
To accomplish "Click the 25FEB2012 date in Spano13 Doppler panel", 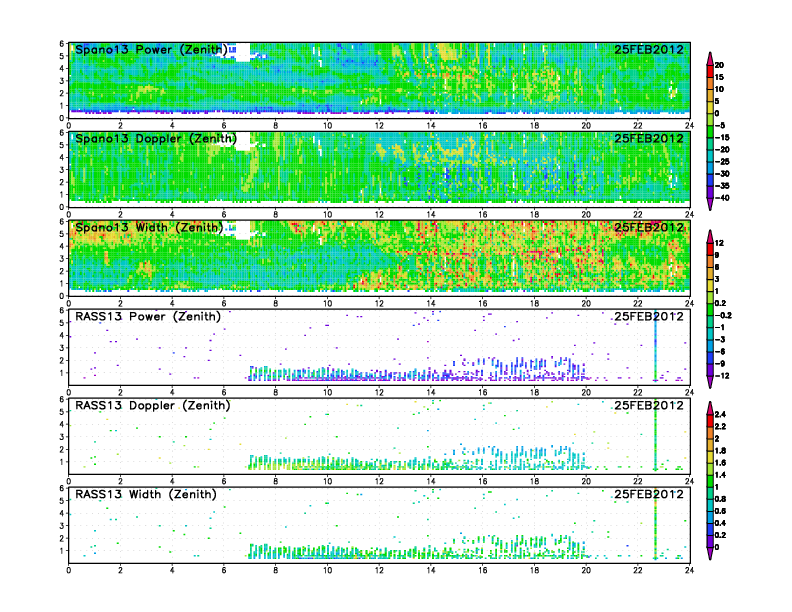I will 649,138.
